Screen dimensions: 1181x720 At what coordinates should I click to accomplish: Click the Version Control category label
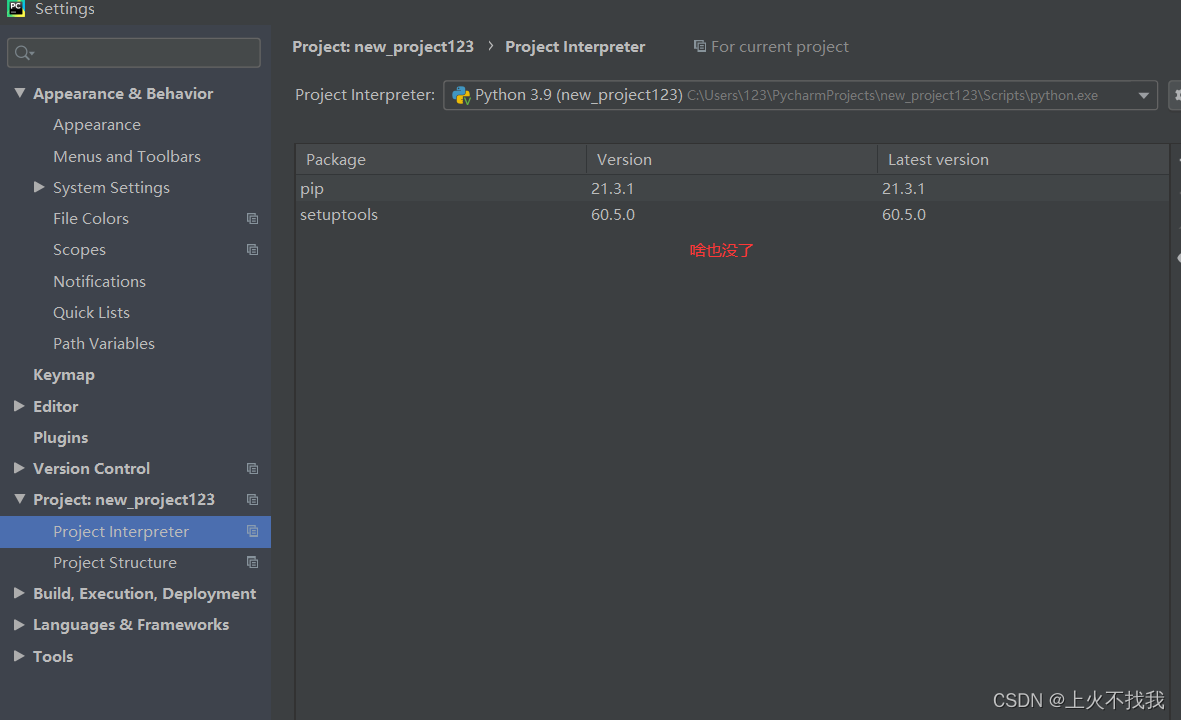91,468
